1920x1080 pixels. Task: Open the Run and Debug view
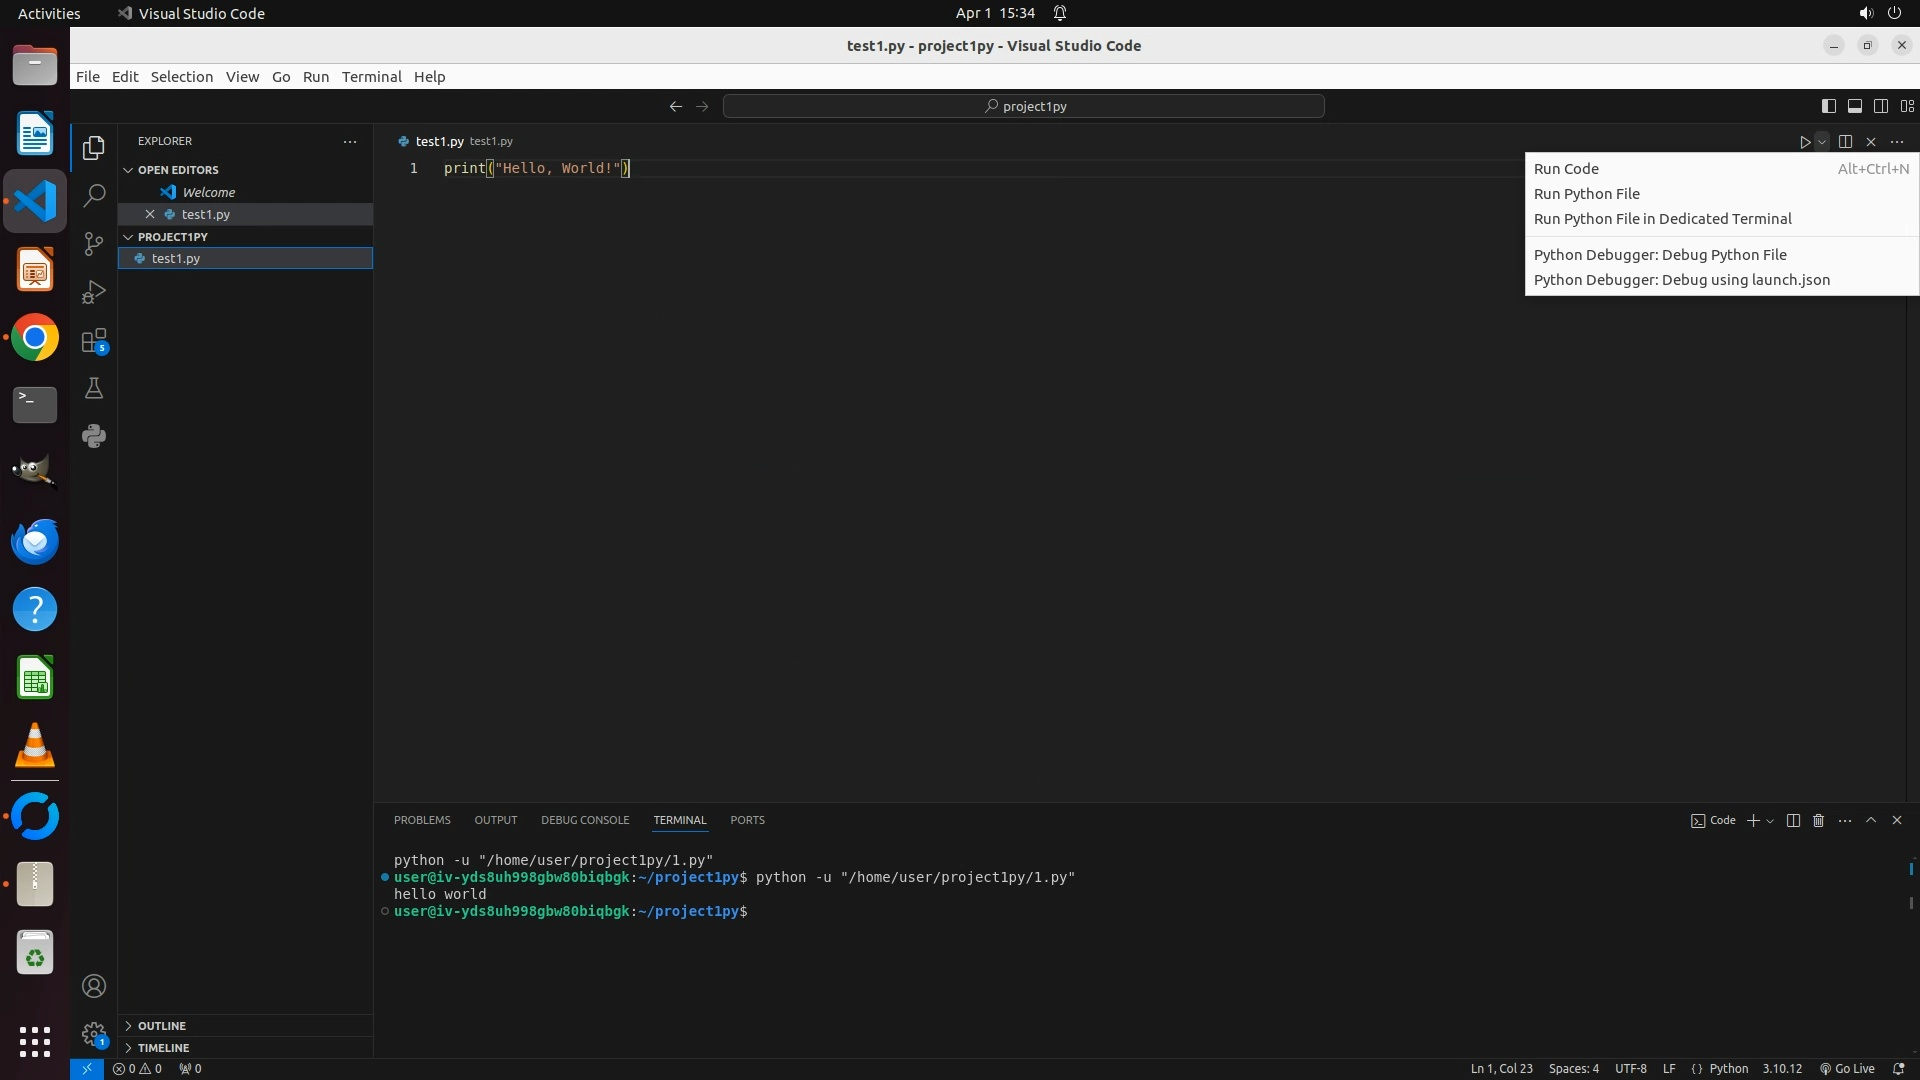pos(94,292)
